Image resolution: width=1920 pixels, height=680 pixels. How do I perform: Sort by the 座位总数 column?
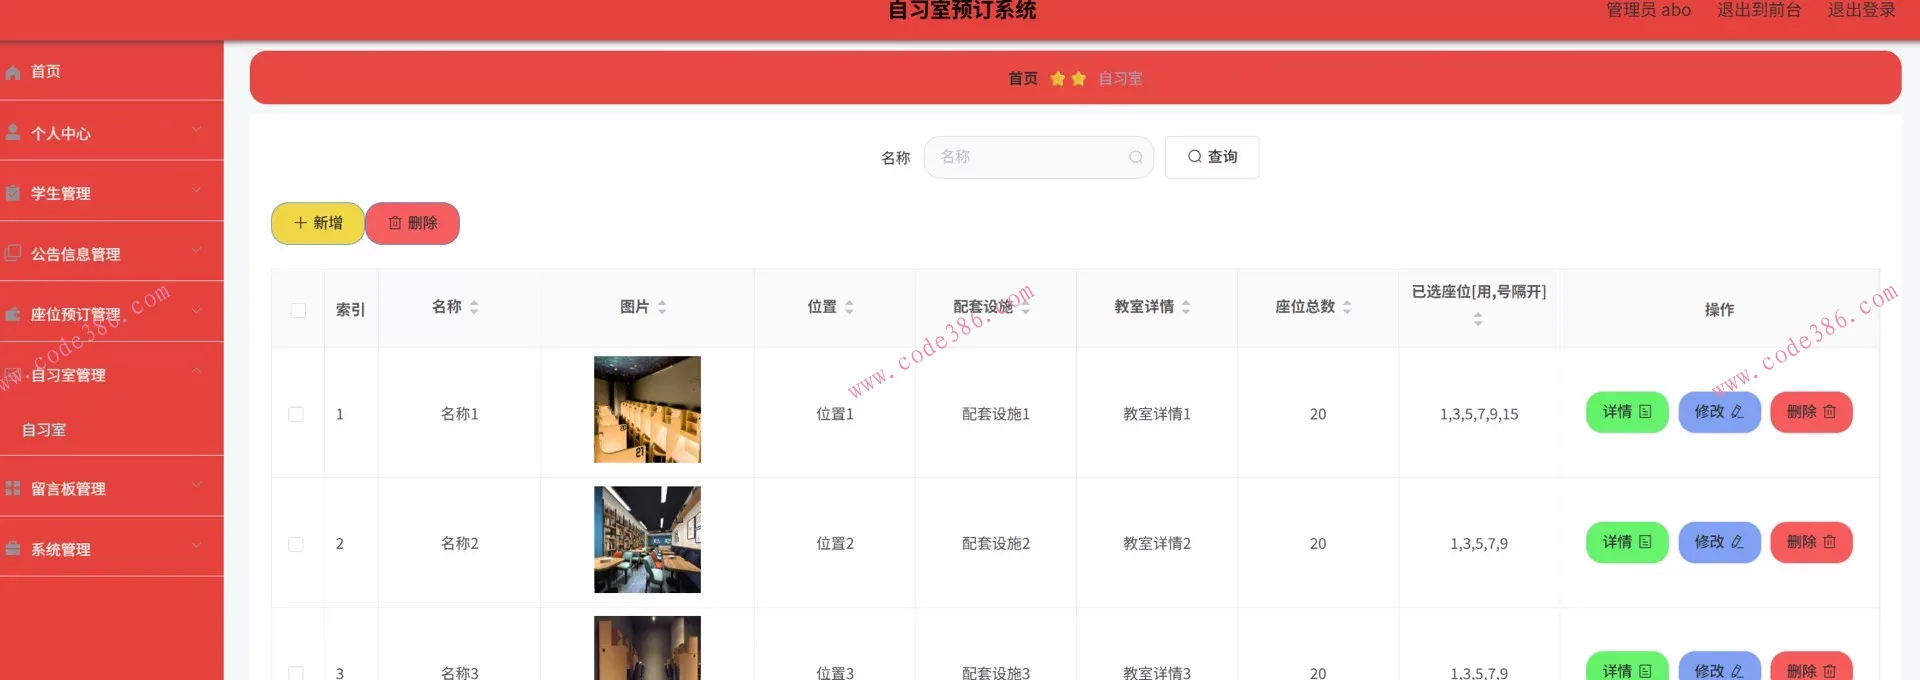[1347, 307]
